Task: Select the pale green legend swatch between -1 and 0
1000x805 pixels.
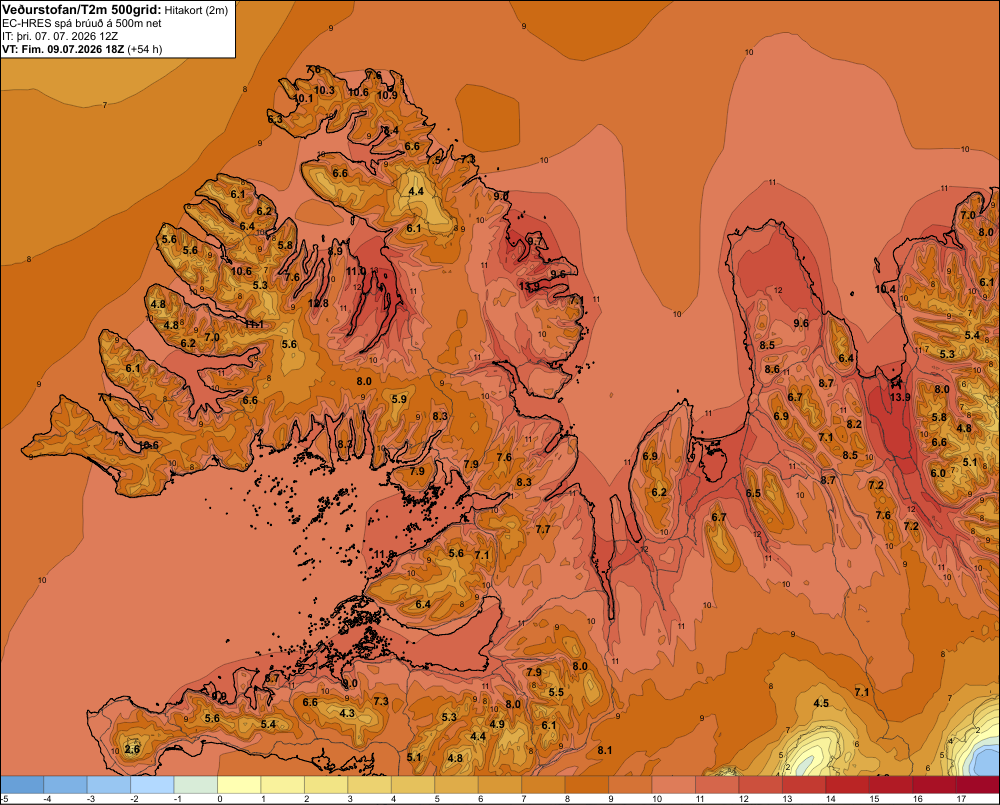Action: [x=196, y=785]
